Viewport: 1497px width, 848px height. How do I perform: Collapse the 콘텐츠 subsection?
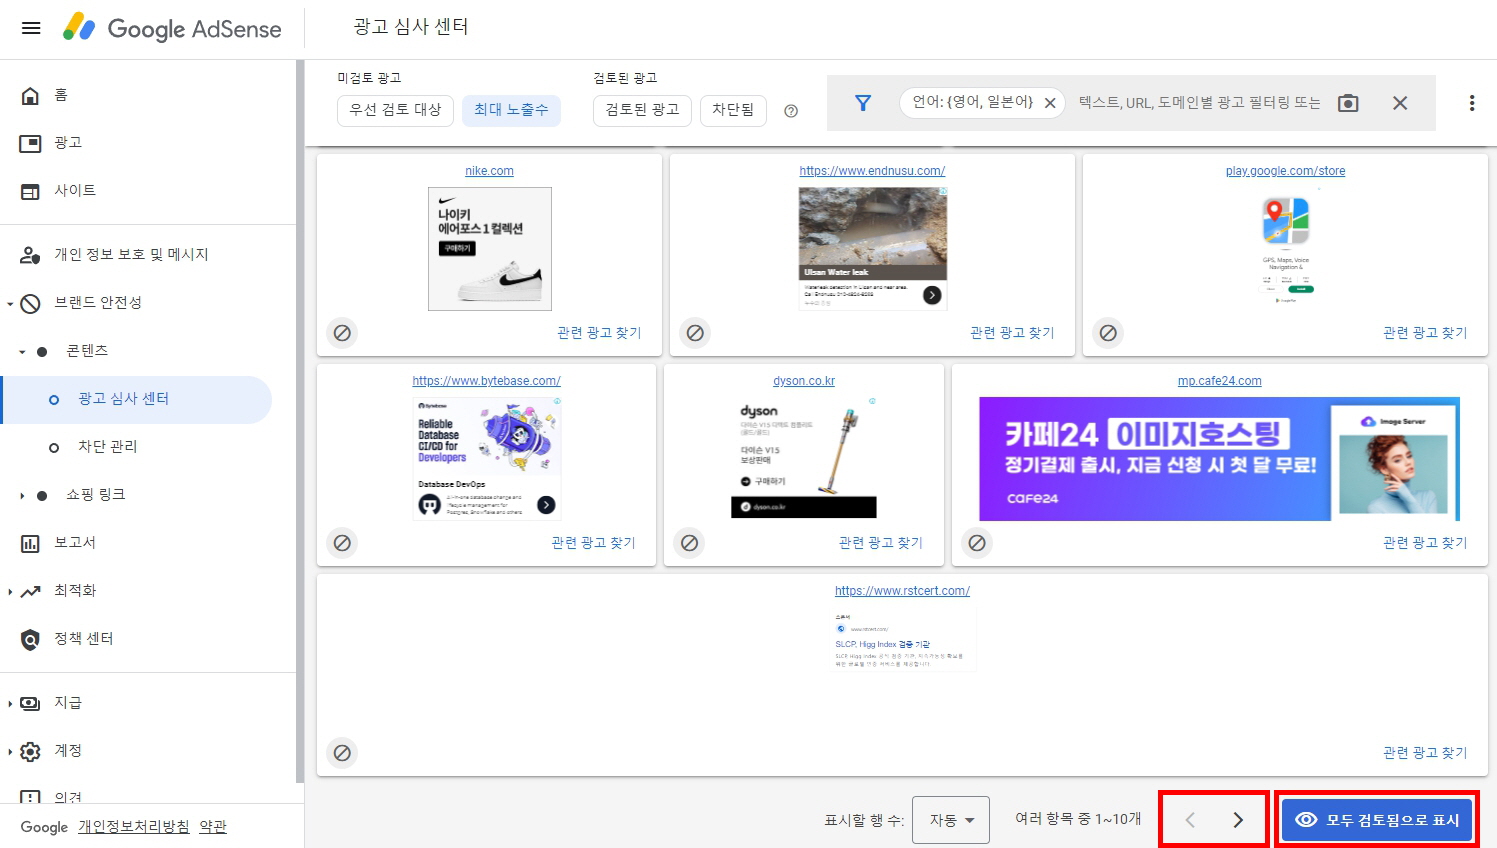22,352
